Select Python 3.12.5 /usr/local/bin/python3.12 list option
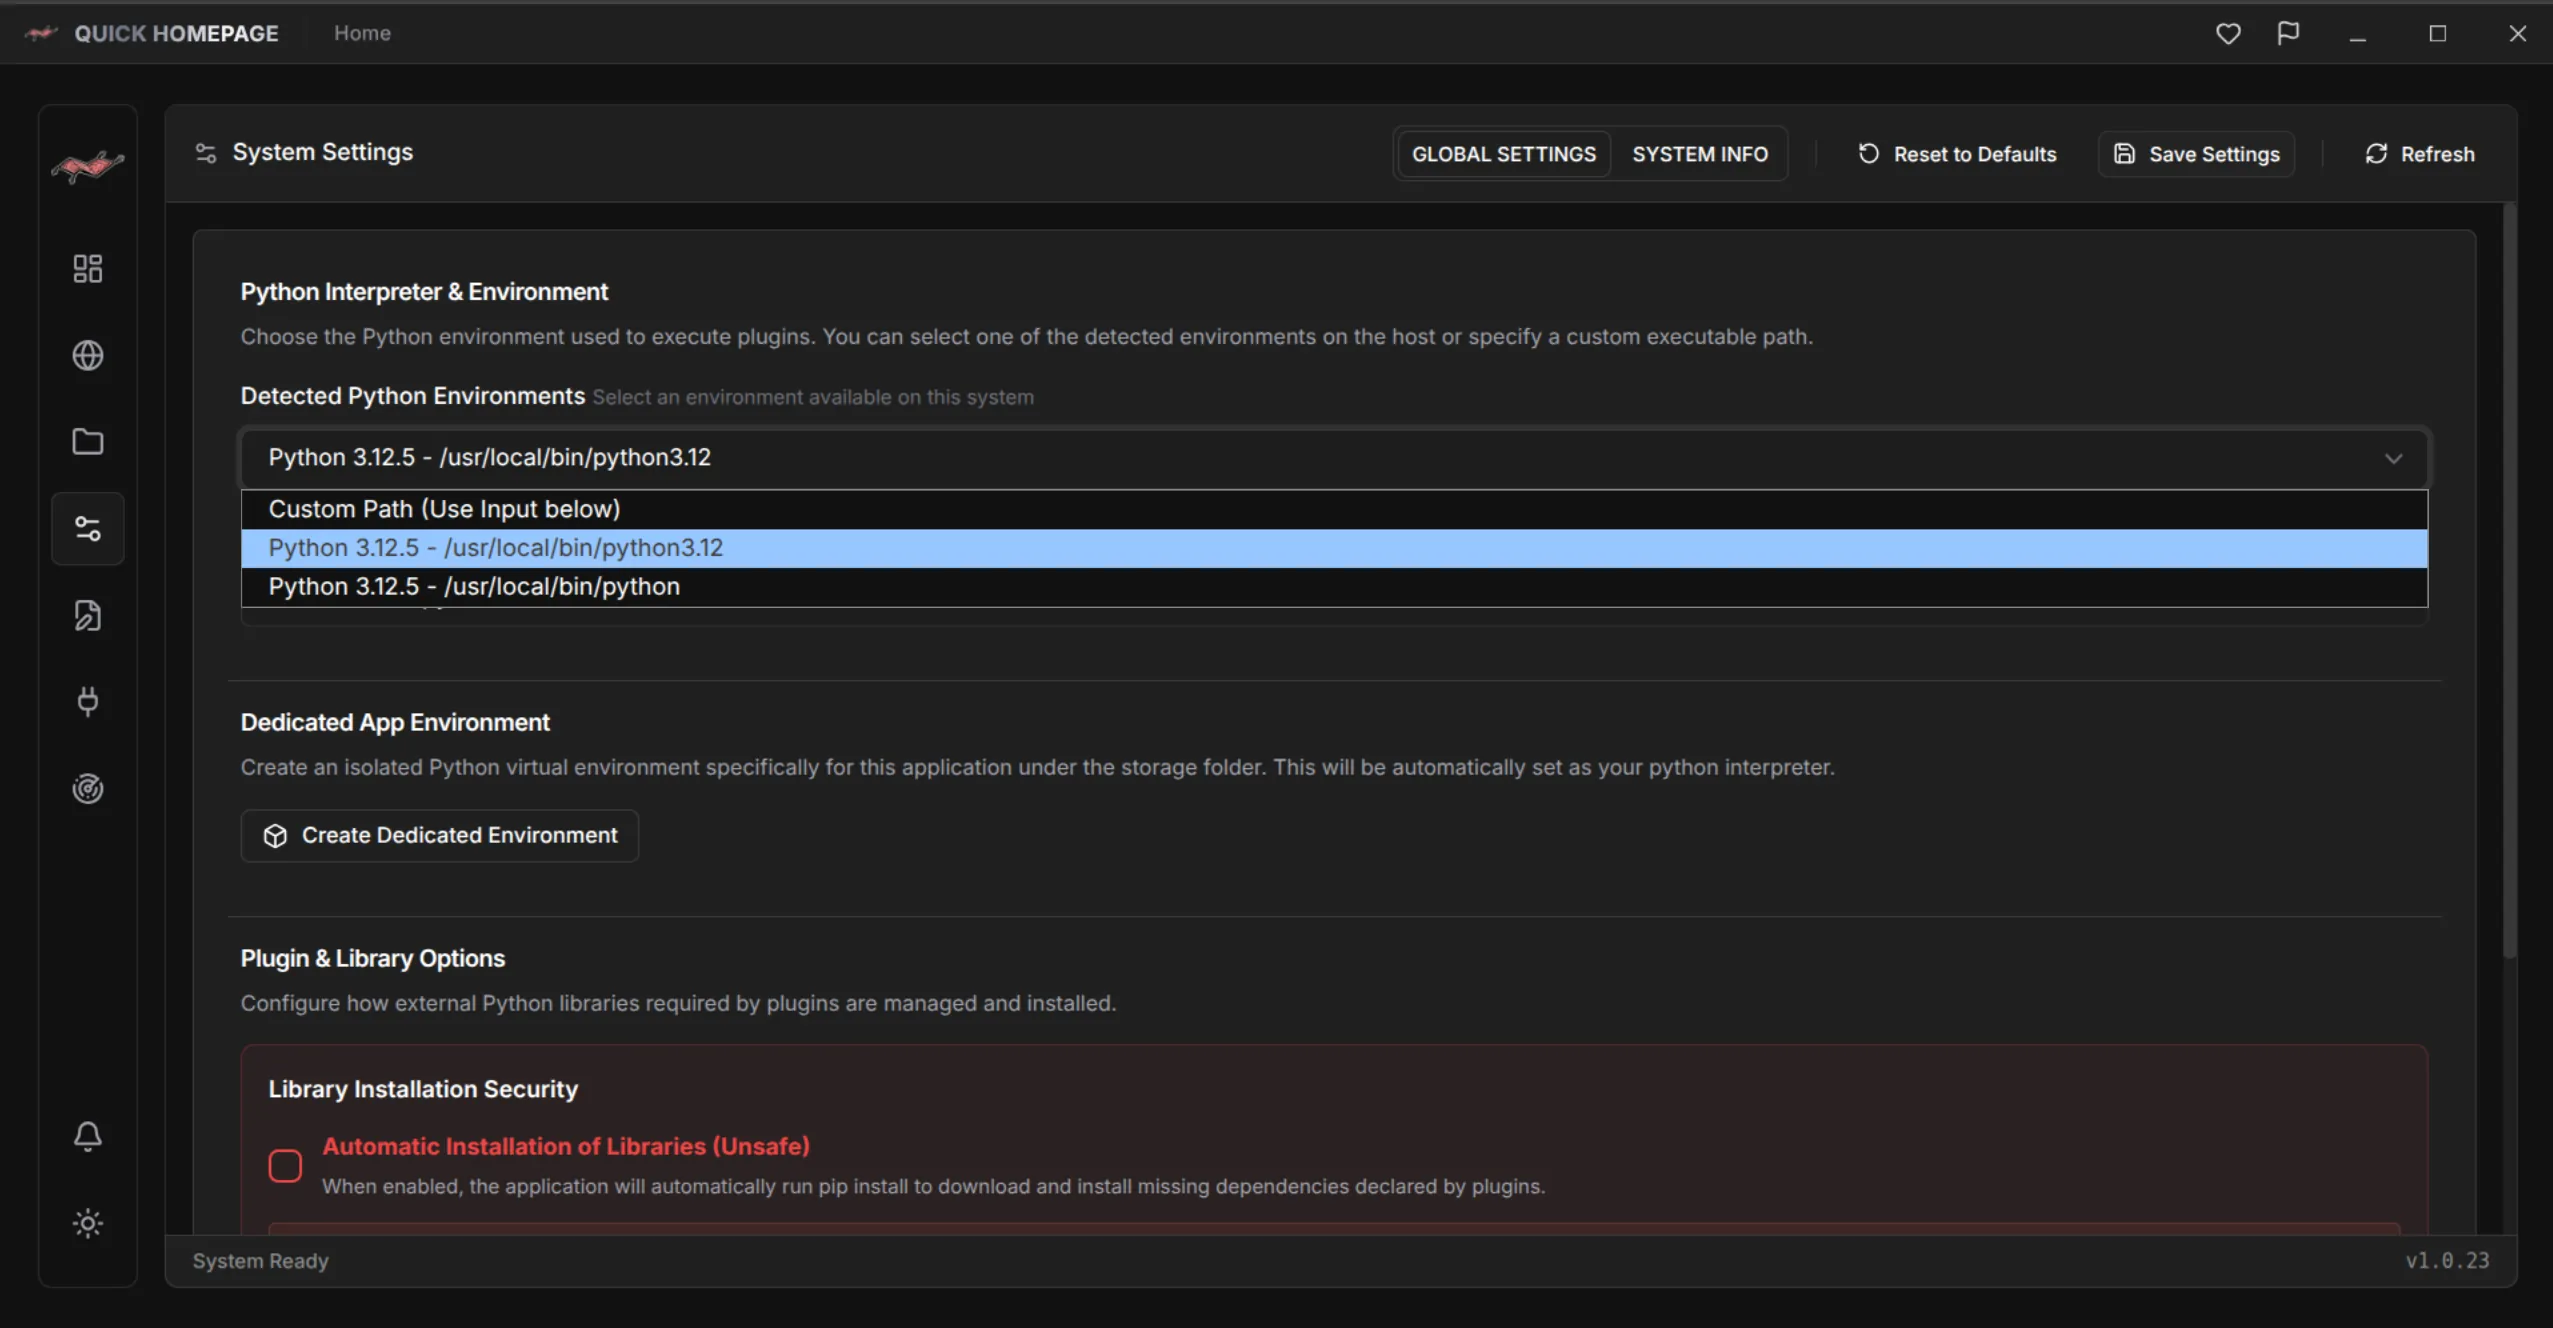This screenshot has height=1328, width=2553. pos(1334,548)
